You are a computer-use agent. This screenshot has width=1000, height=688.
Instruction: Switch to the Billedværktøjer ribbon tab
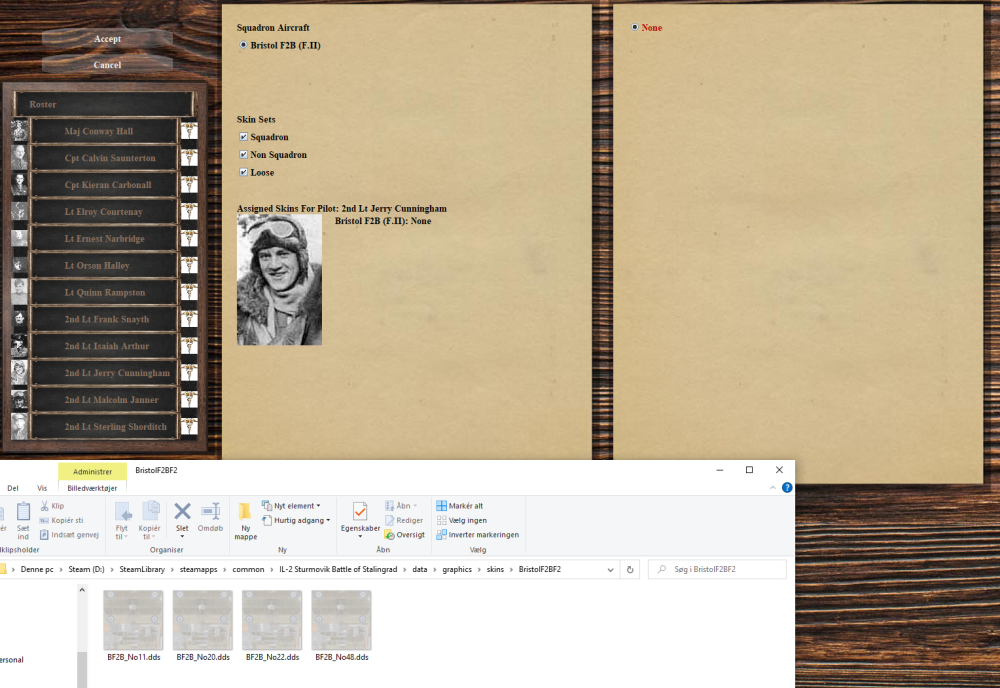coord(91,488)
